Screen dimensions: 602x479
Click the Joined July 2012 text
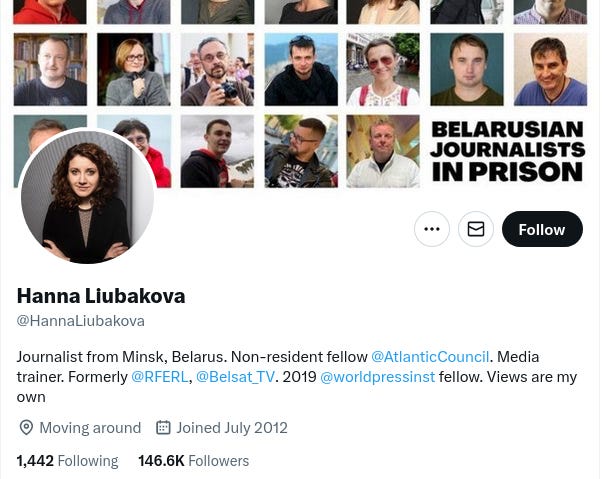(x=232, y=428)
